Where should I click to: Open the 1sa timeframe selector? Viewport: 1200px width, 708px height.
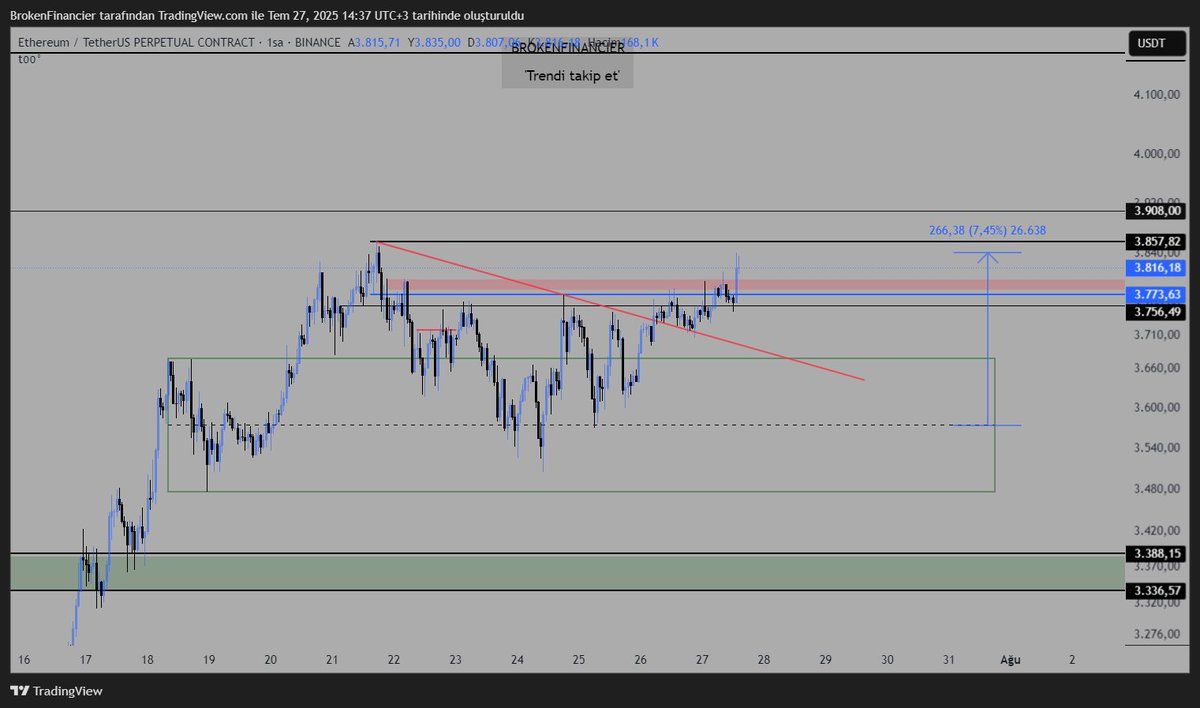coord(273,44)
